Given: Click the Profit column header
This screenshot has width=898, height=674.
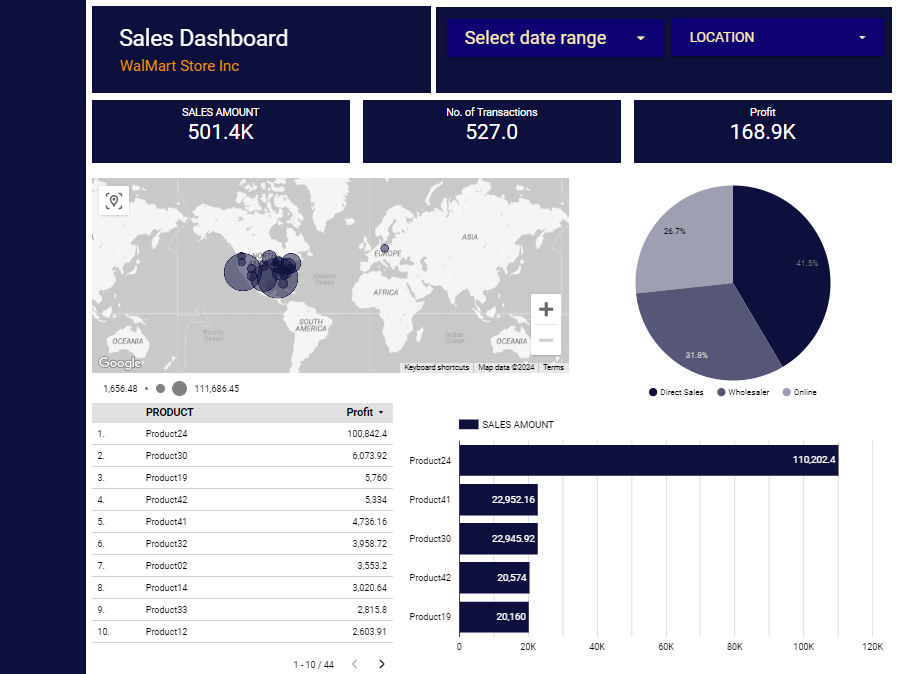Looking at the screenshot, I should click(x=359, y=412).
